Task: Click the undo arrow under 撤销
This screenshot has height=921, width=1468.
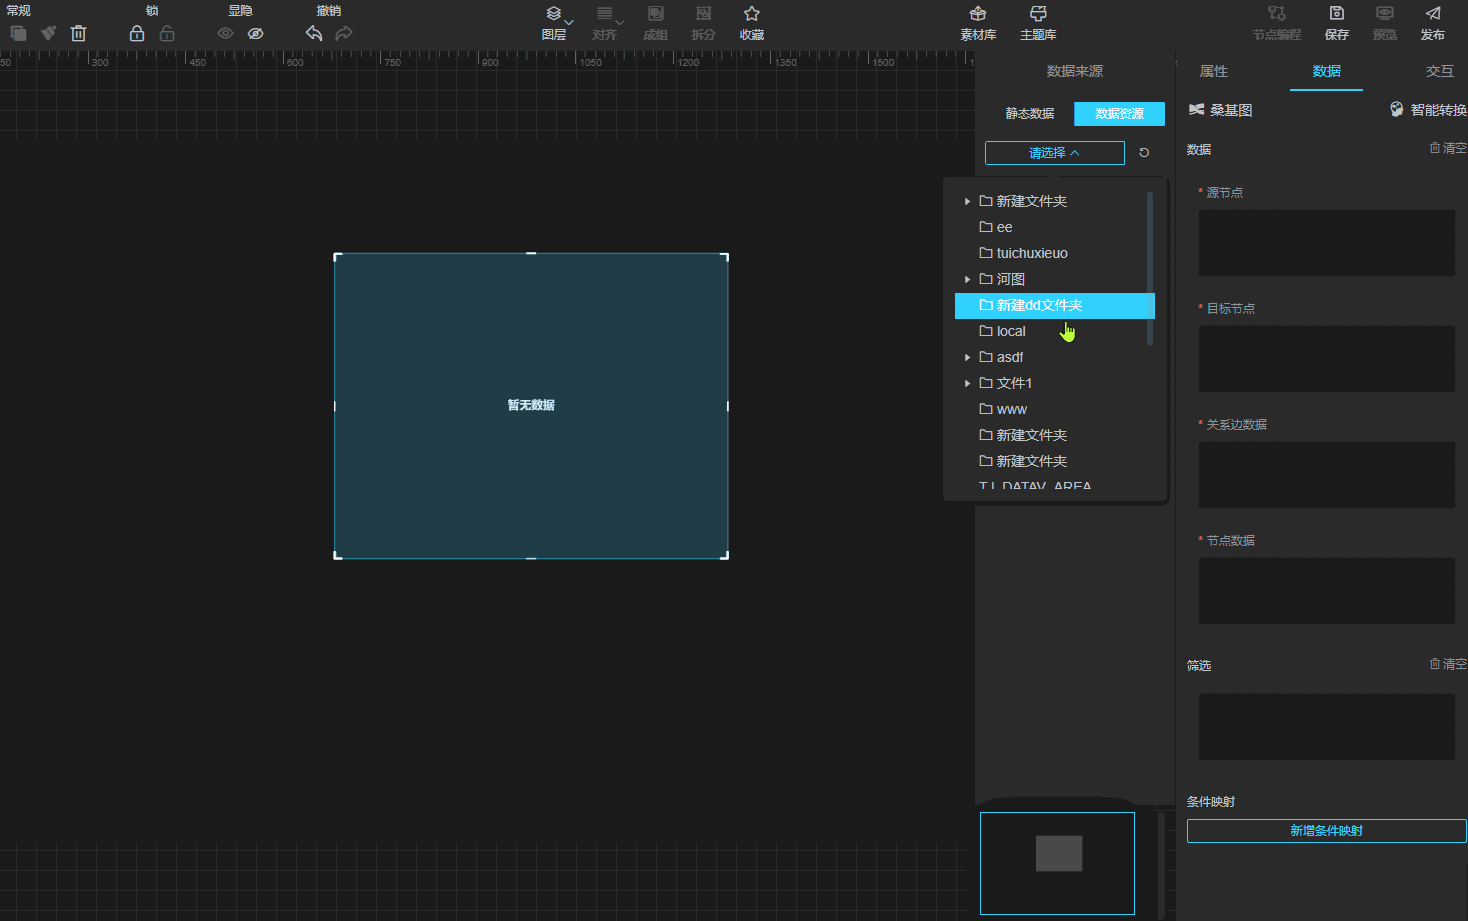Action: tap(314, 33)
